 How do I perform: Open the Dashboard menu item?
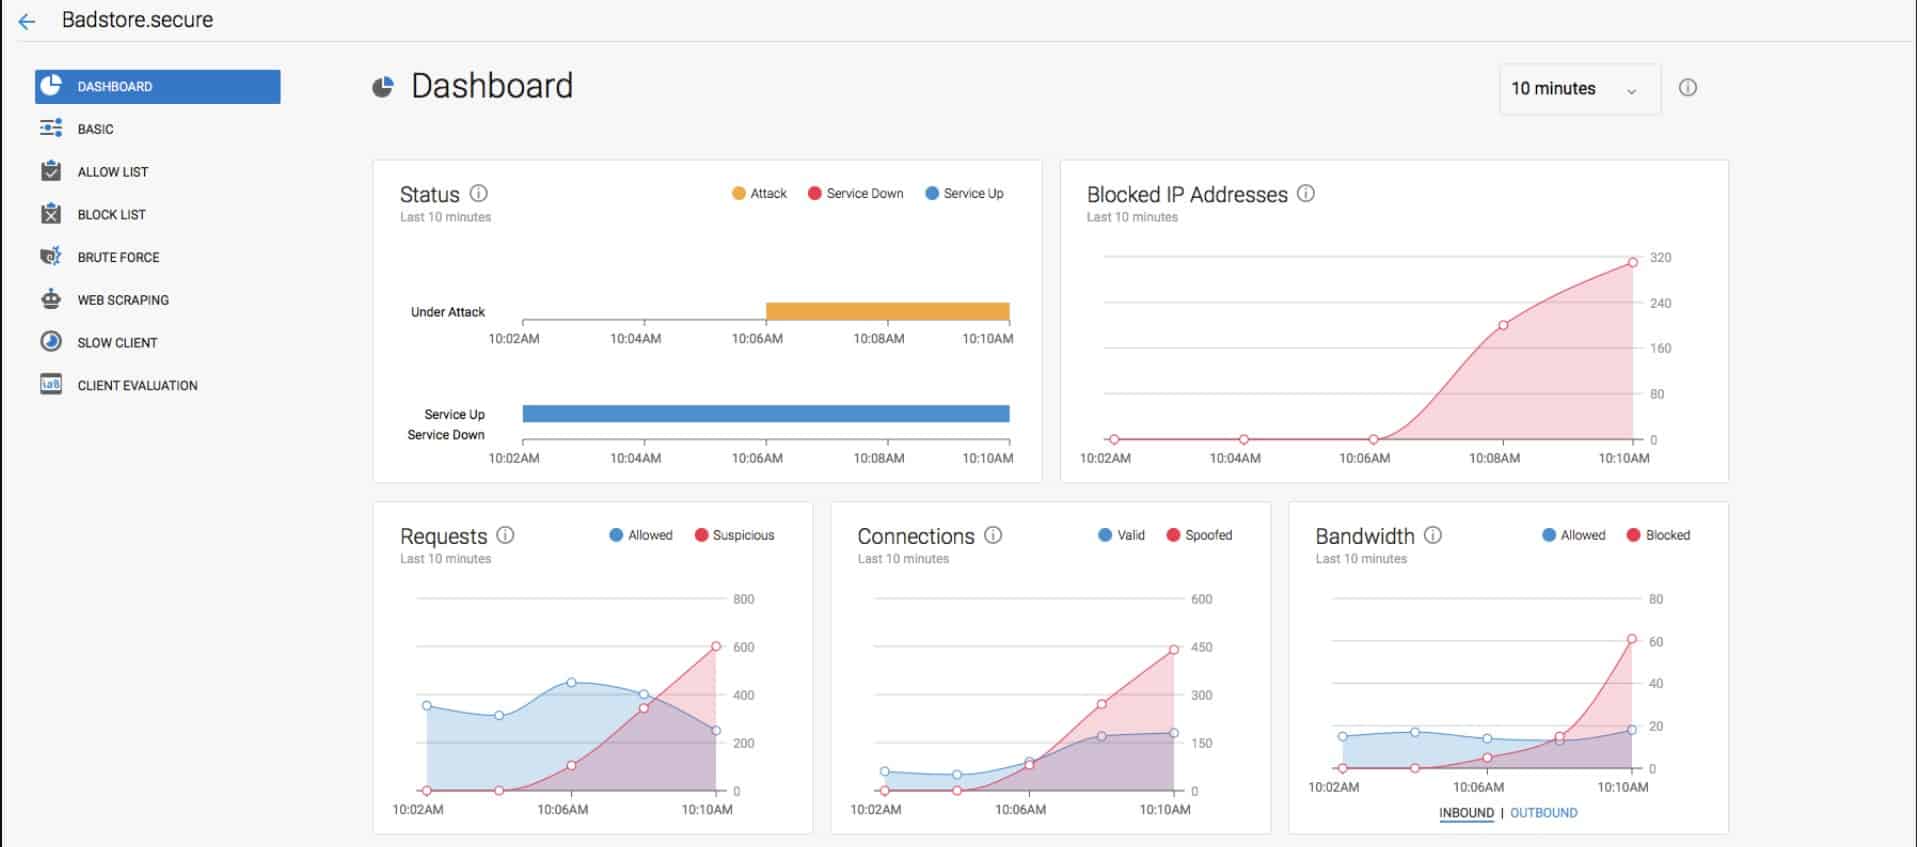(158, 86)
